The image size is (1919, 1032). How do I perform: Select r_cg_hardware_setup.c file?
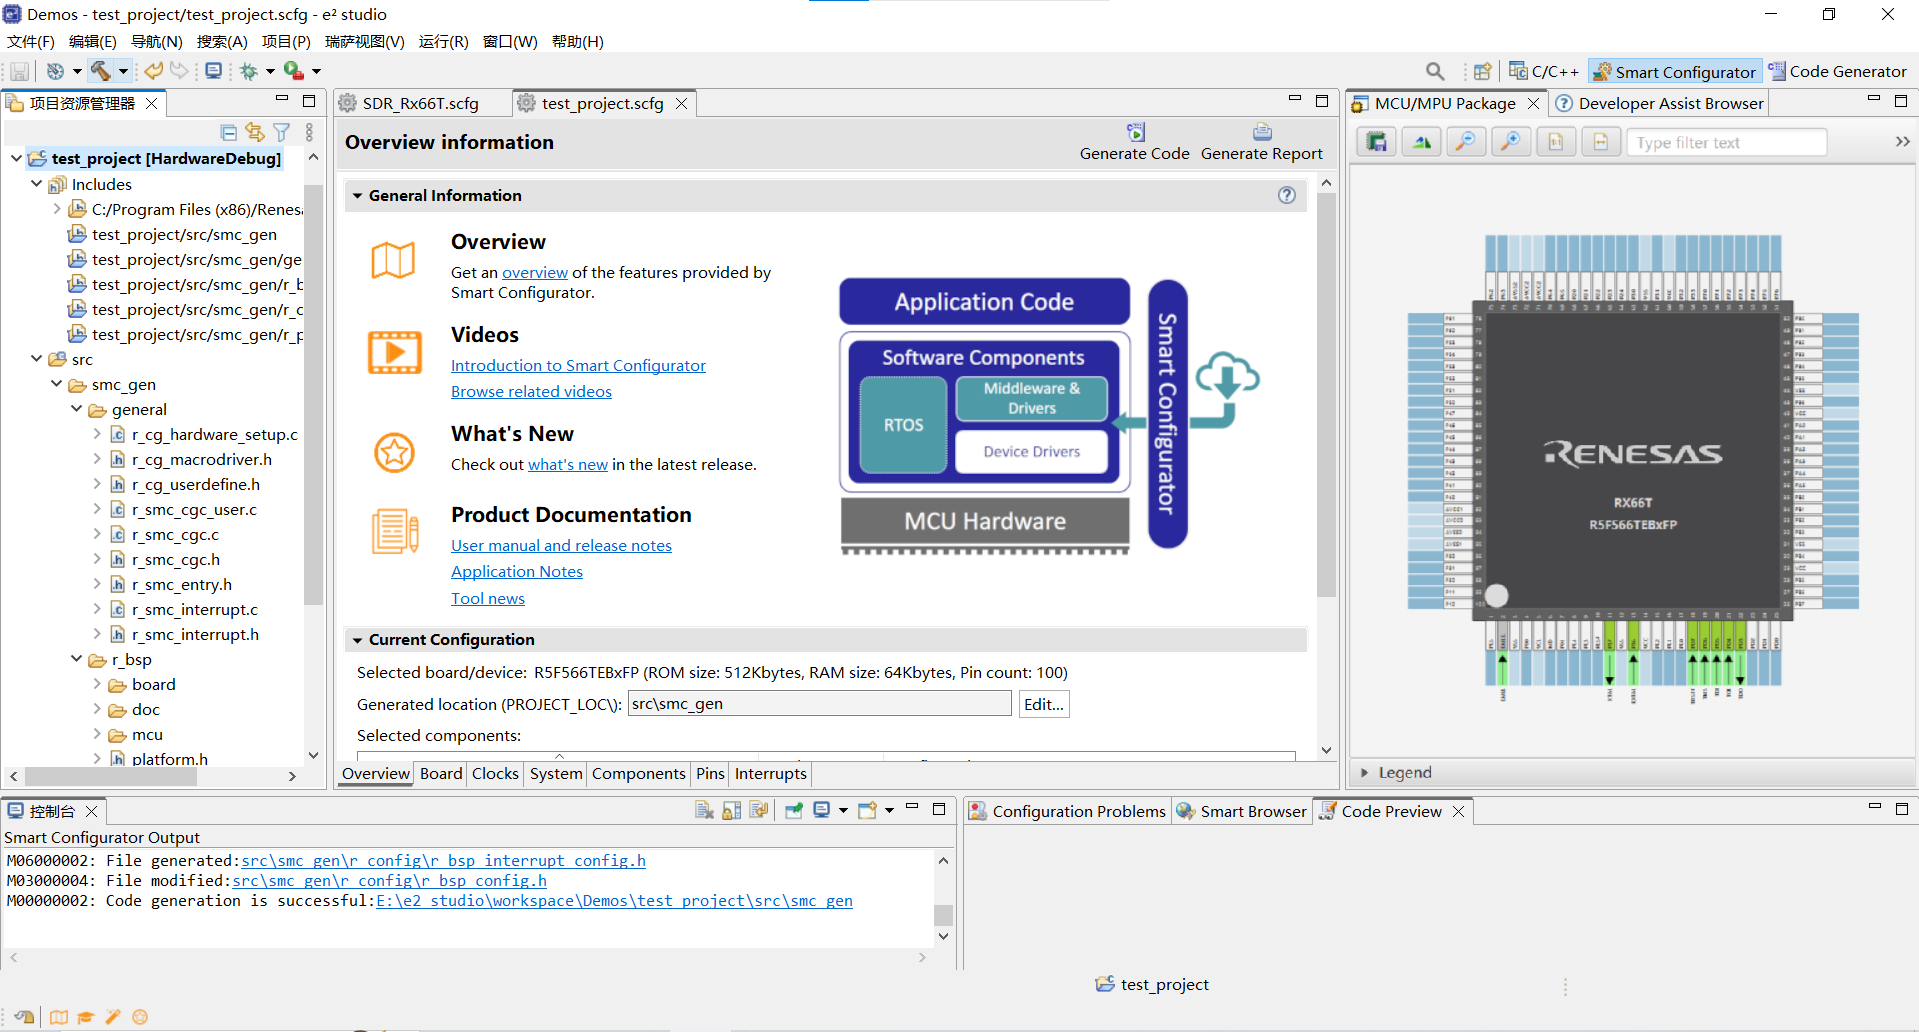coord(204,434)
